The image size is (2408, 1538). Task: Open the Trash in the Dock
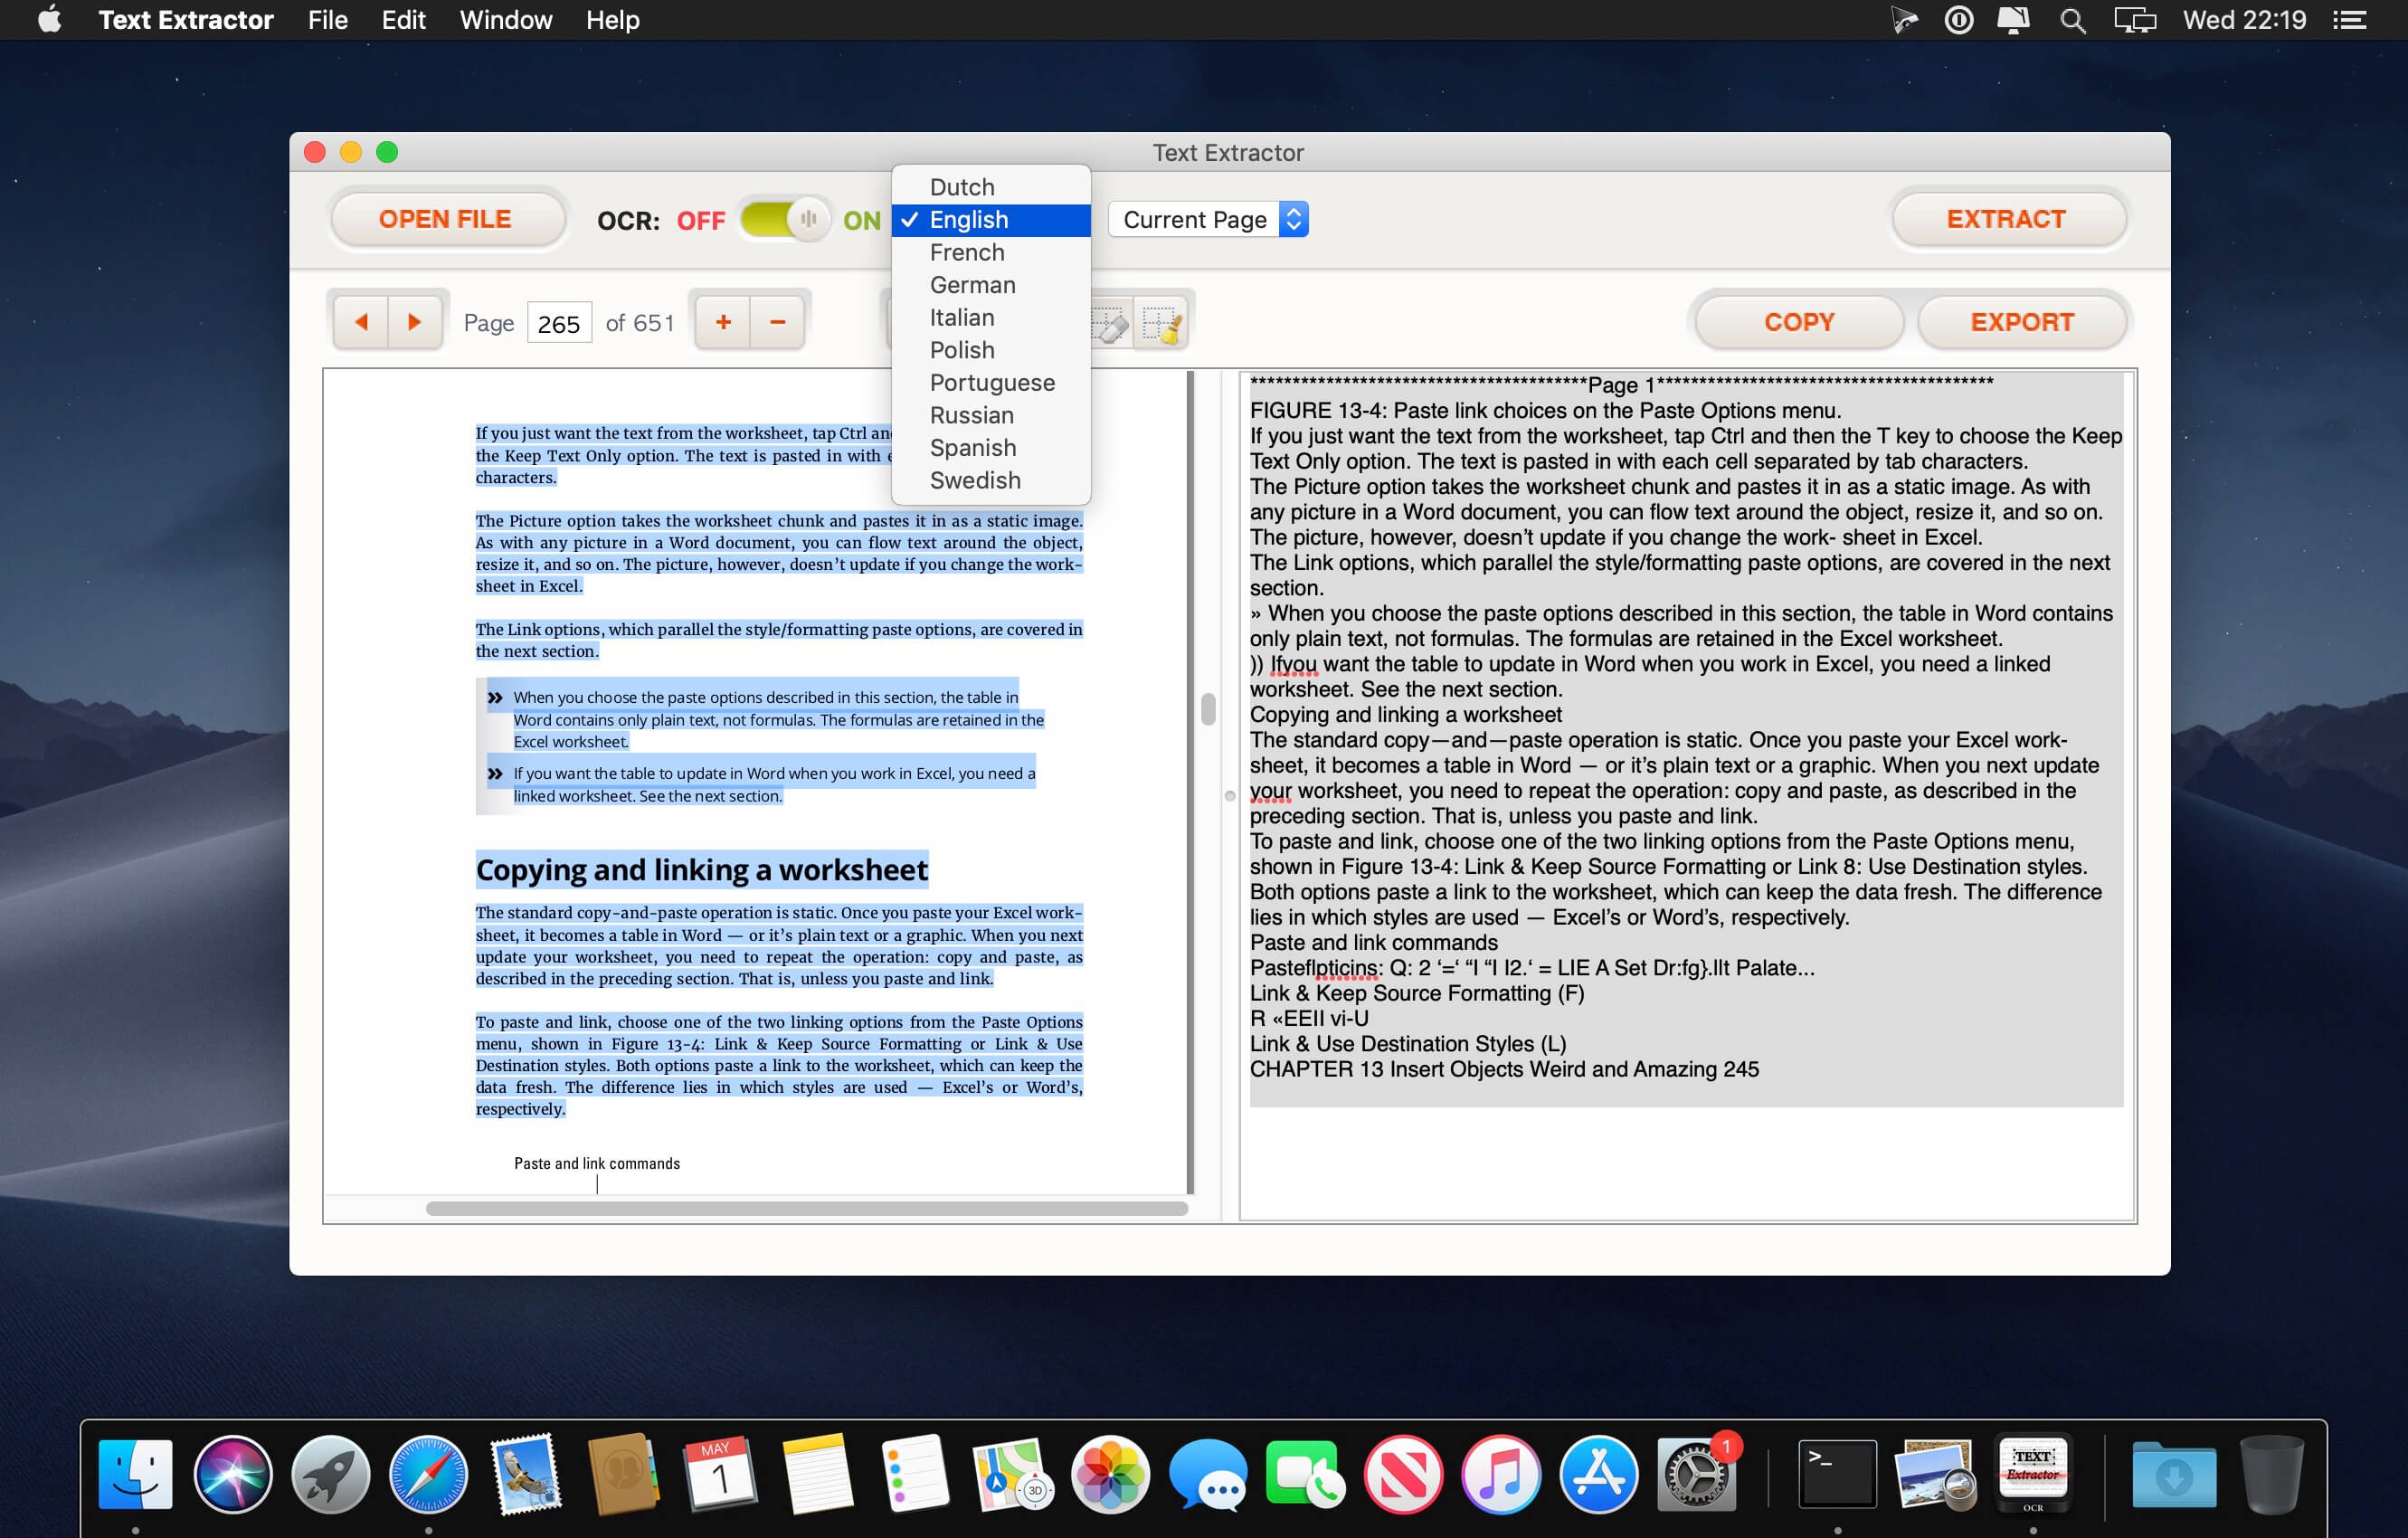tap(2271, 1472)
